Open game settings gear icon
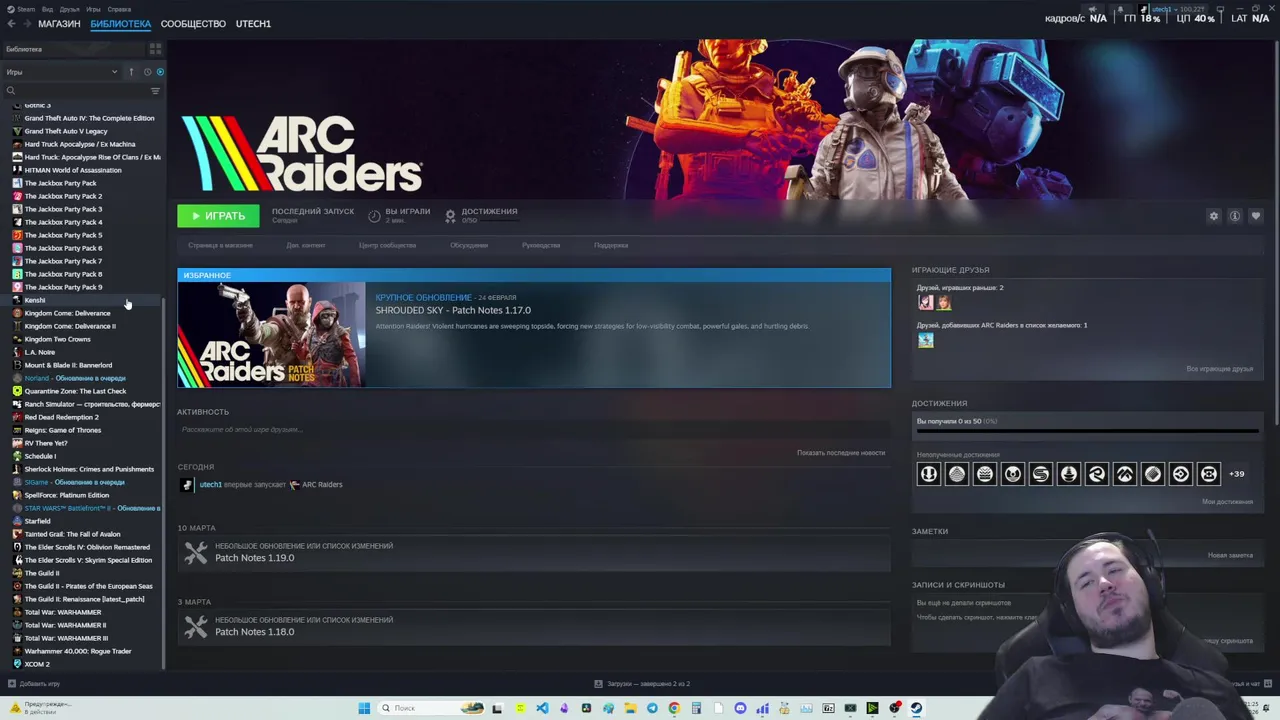Image resolution: width=1280 pixels, height=720 pixels. pos(1214,216)
